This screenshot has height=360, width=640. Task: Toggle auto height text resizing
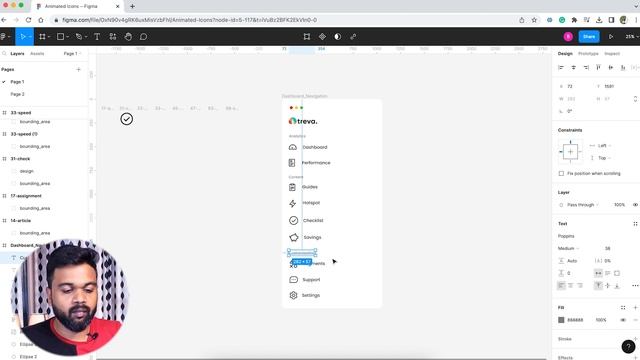click(x=608, y=273)
